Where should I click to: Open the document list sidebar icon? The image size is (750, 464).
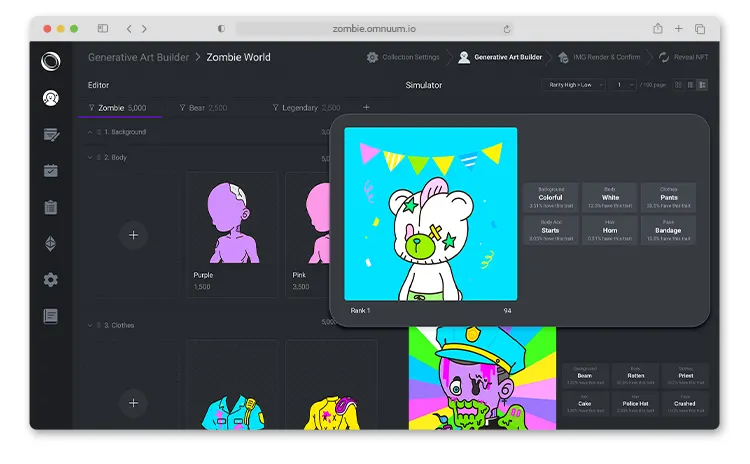pyautogui.click(x=51, y=316)
